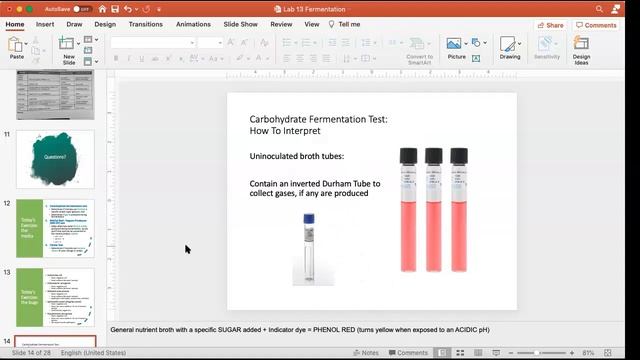Expand the Shapes dropdown arrow
The height and width of the screenshot is (360, 640).
[485, 42]
